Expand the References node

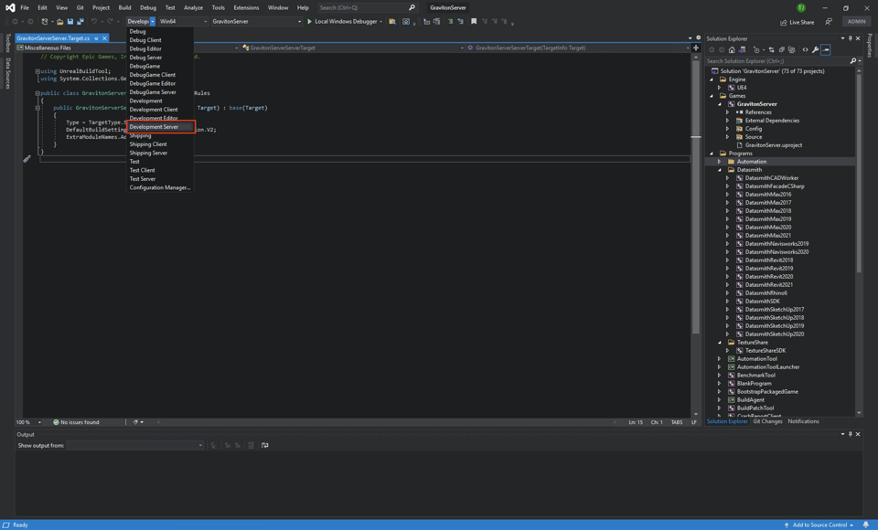point(728,112)
